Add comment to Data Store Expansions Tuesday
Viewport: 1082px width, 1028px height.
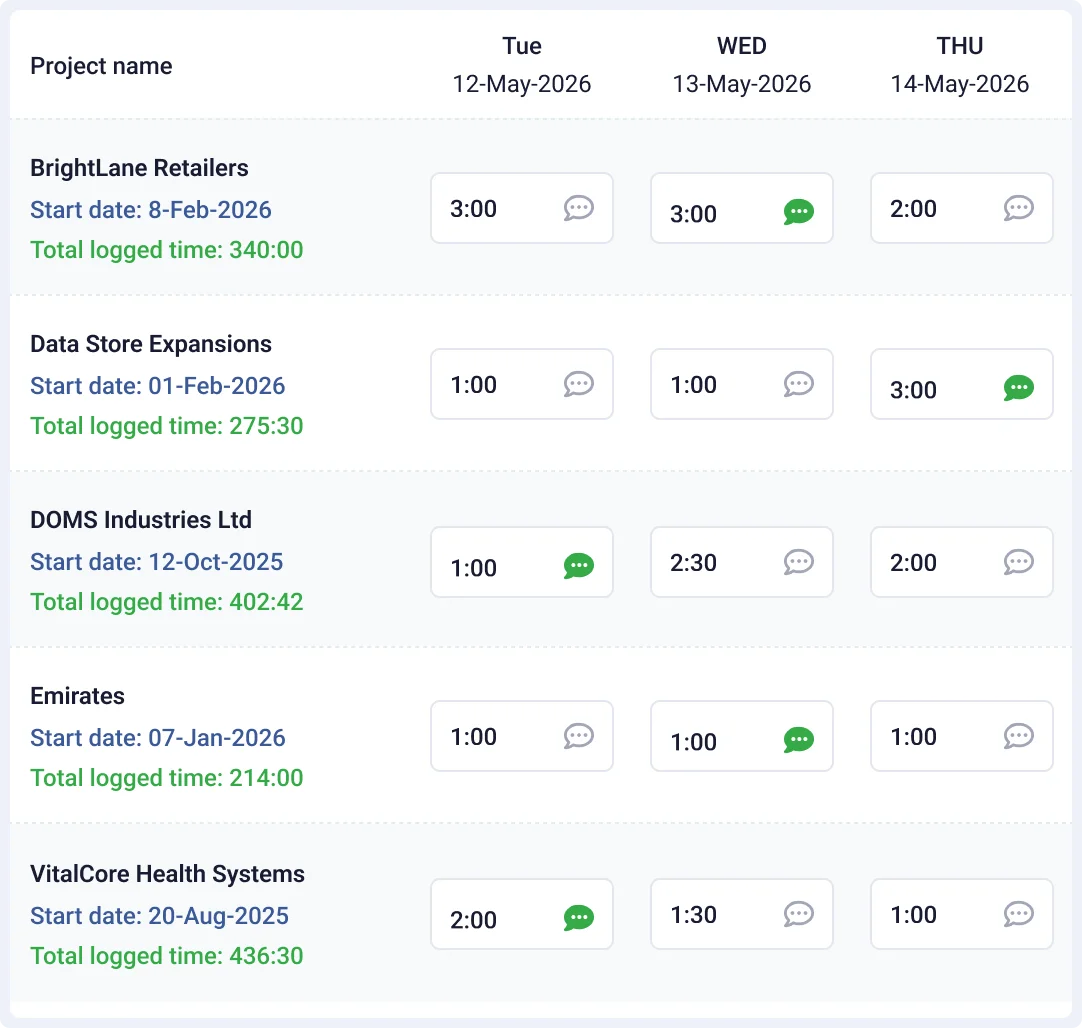coord(578,384)
